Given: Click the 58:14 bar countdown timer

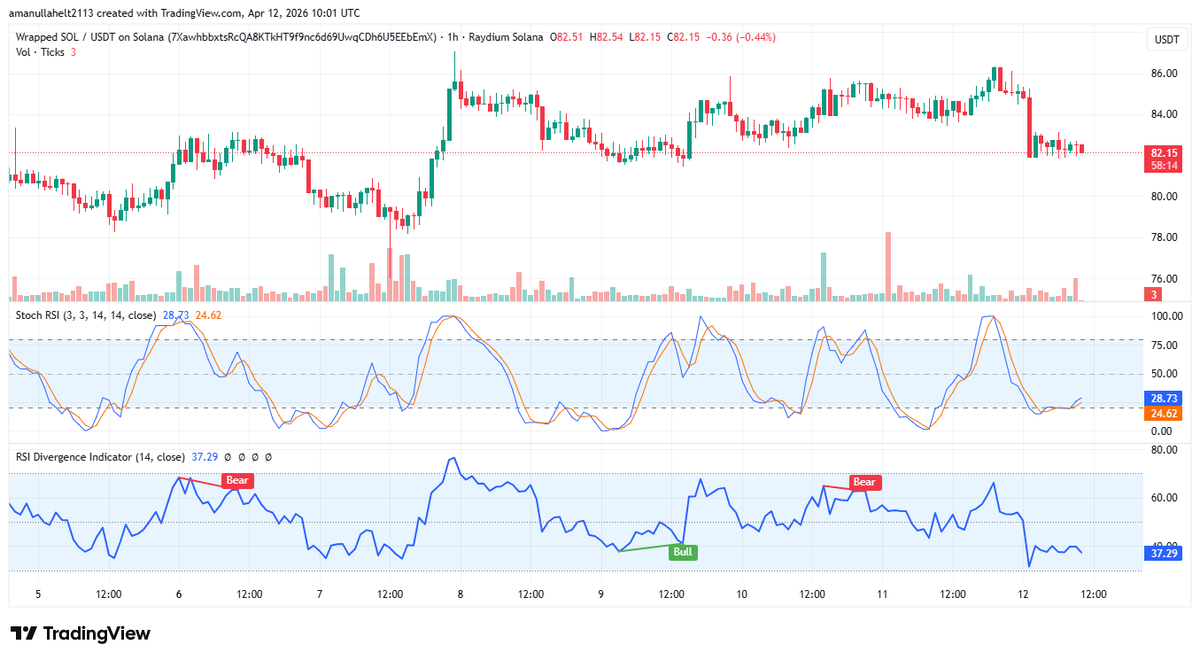Looking at the screenshot, I should click(x=1162, y=166).
